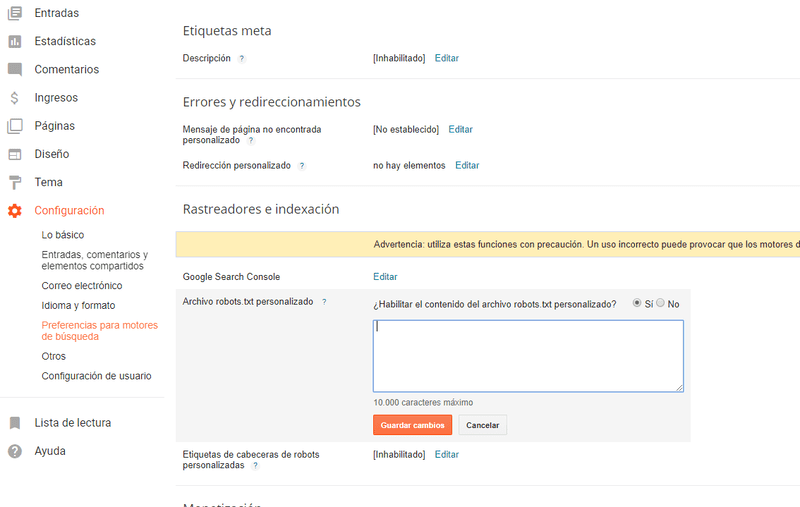
Task: Open Configuración de usuario submenu item
Action: tap(96, 376)
